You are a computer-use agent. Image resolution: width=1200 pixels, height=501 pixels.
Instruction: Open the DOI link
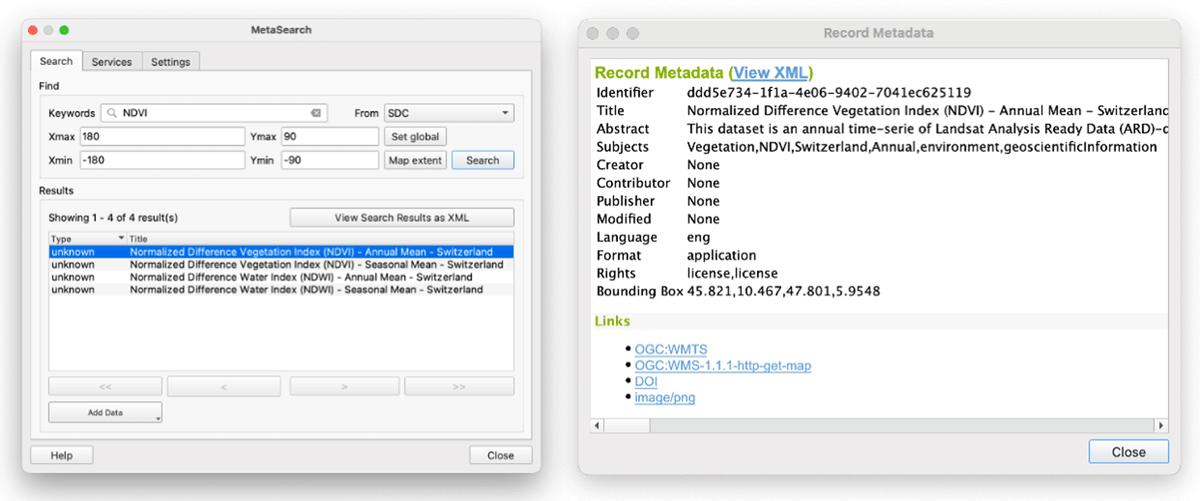(x=646, y=382)
